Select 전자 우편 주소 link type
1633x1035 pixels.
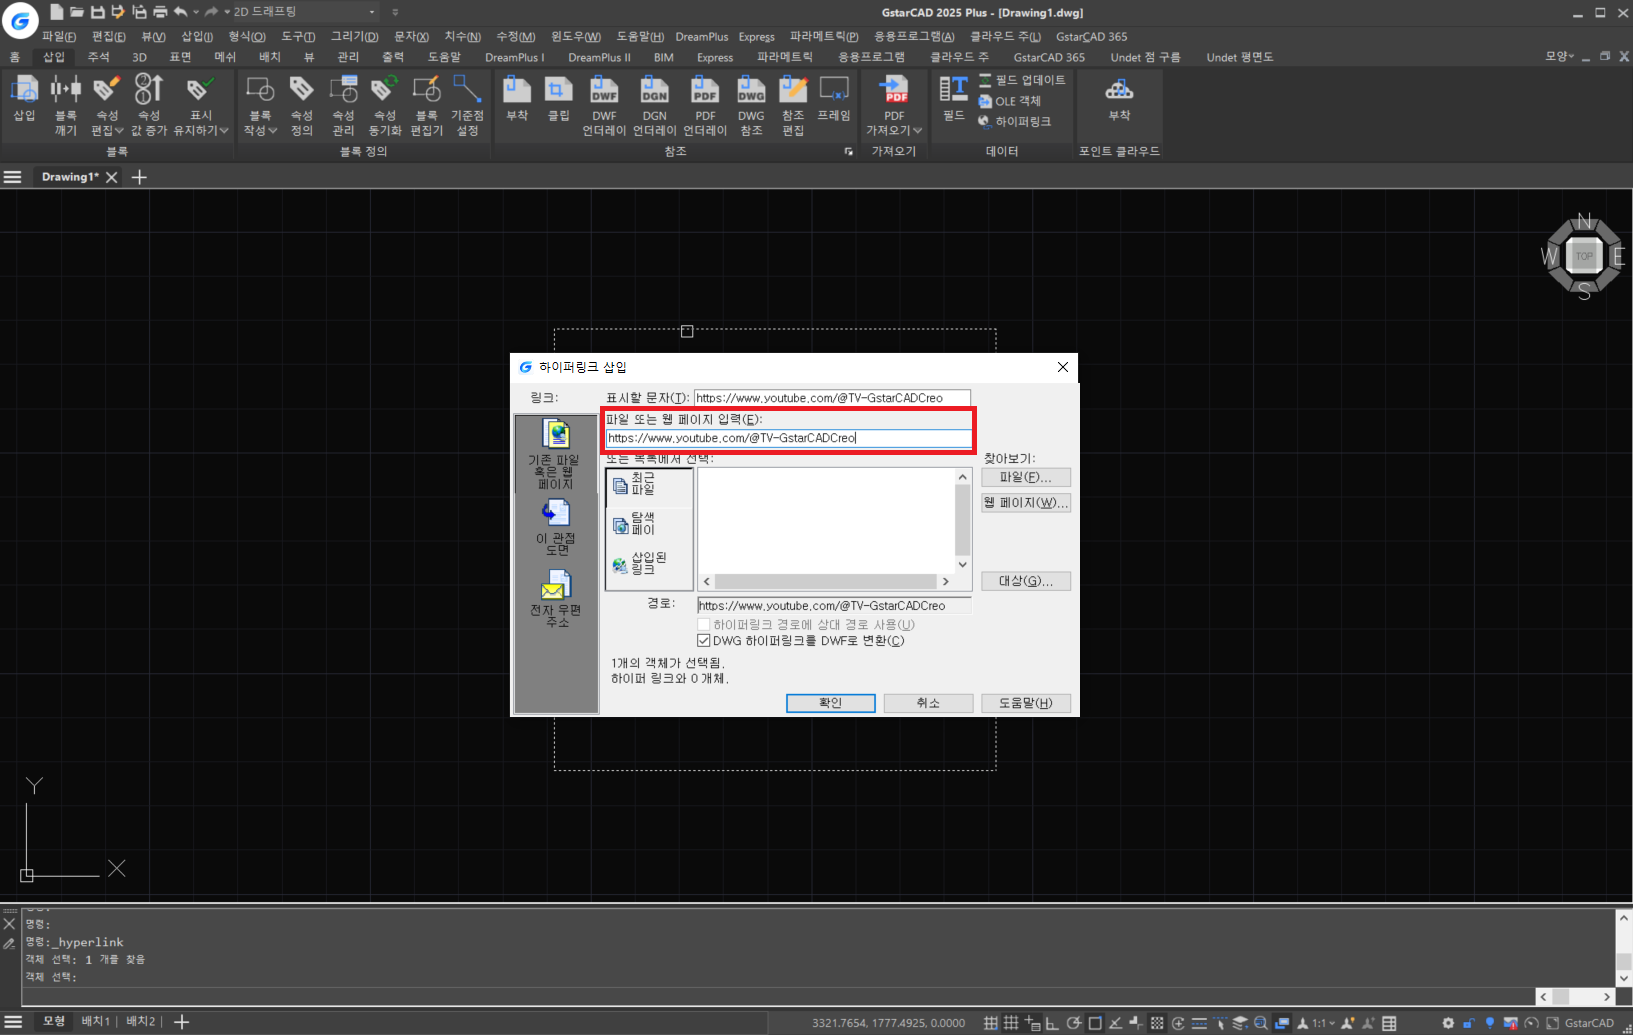(x=556, y=598)
